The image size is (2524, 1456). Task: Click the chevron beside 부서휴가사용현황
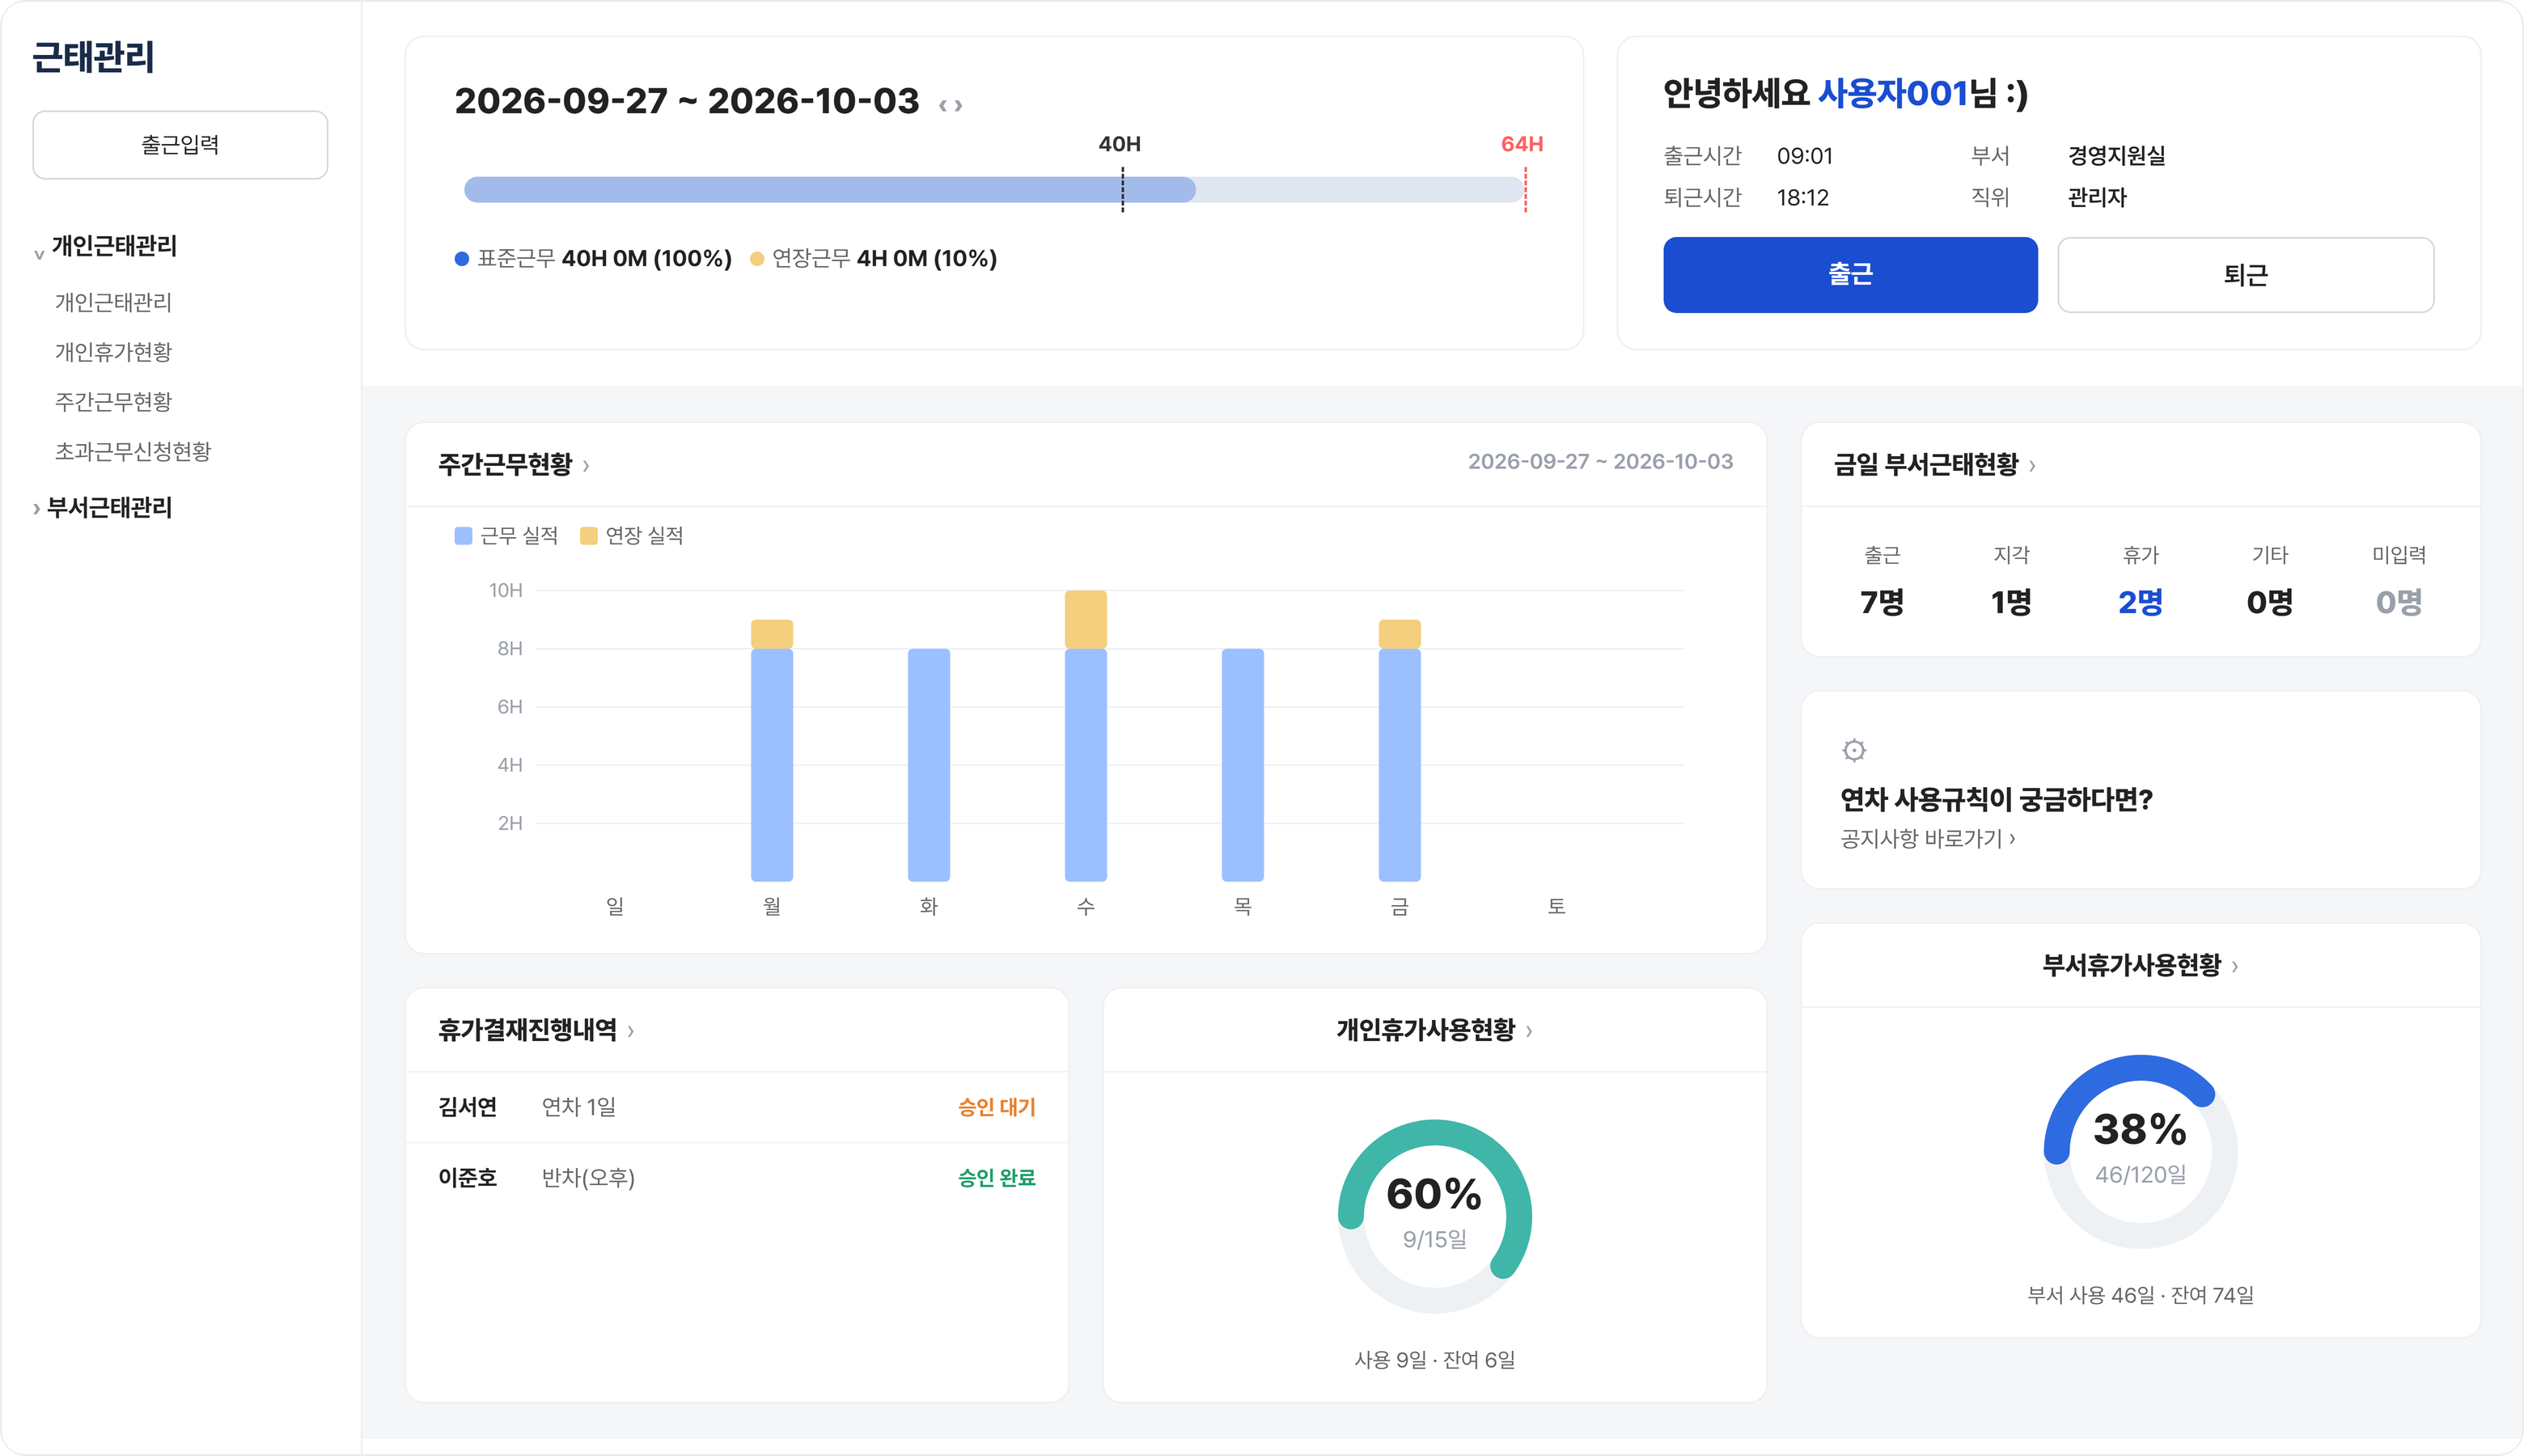[x=2235, y=967]
